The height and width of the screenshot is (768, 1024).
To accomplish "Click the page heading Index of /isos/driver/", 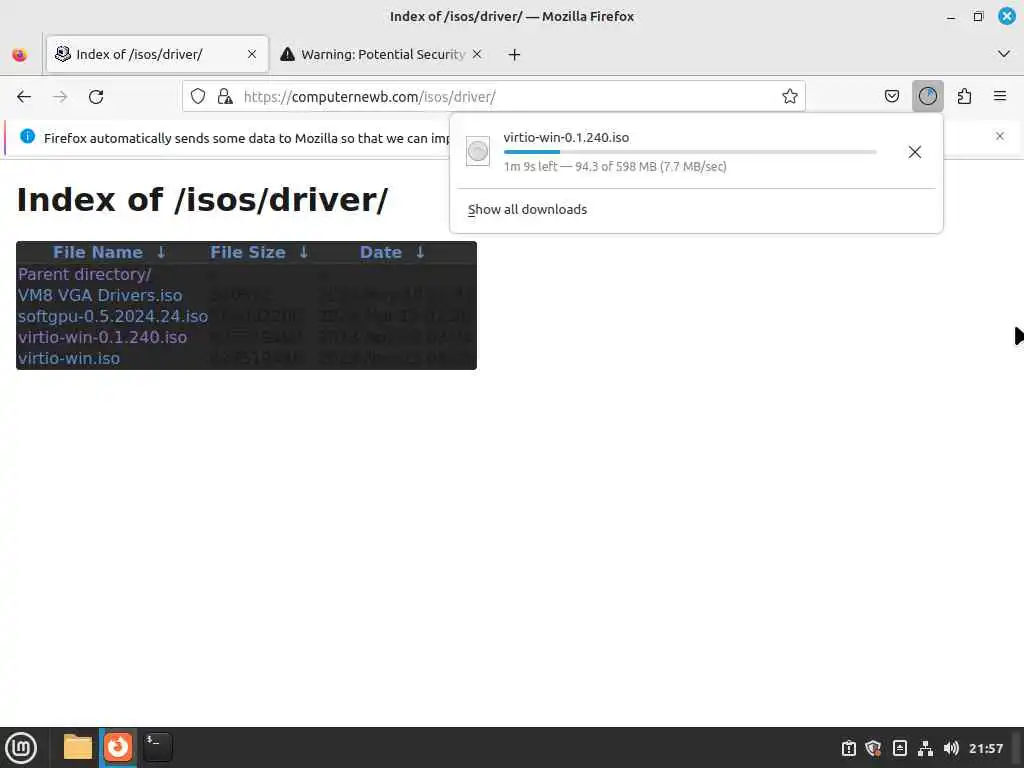I will pos(202,200).
